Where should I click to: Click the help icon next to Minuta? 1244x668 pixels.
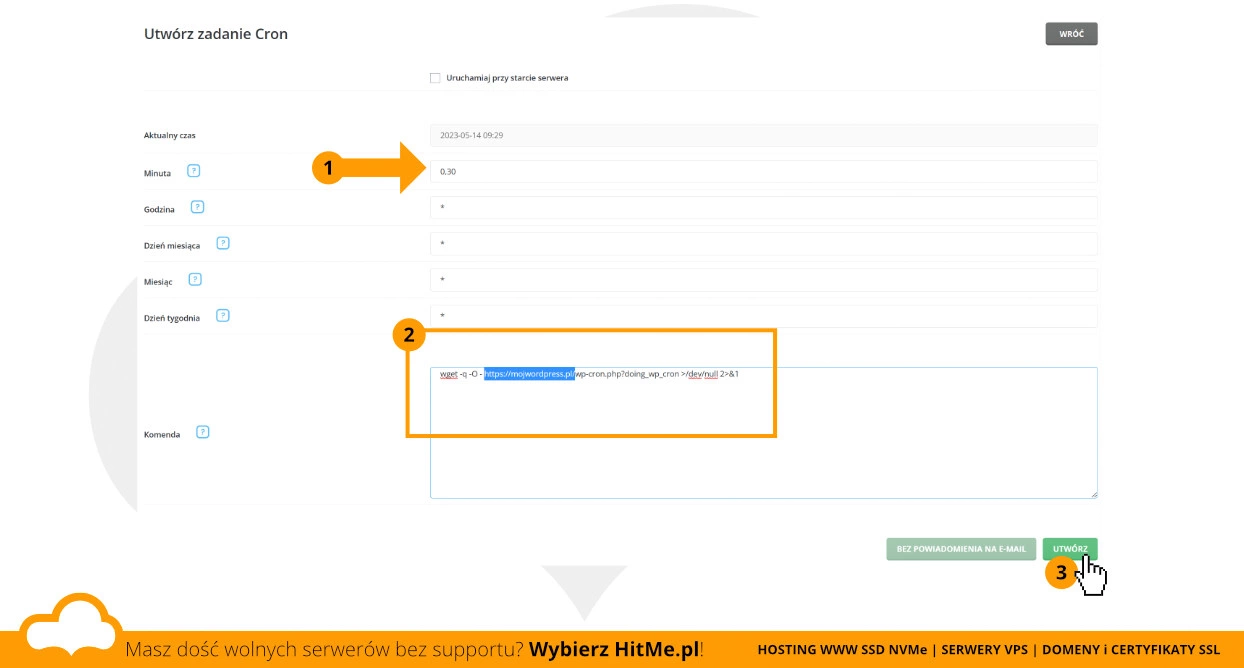click(194, 171)
